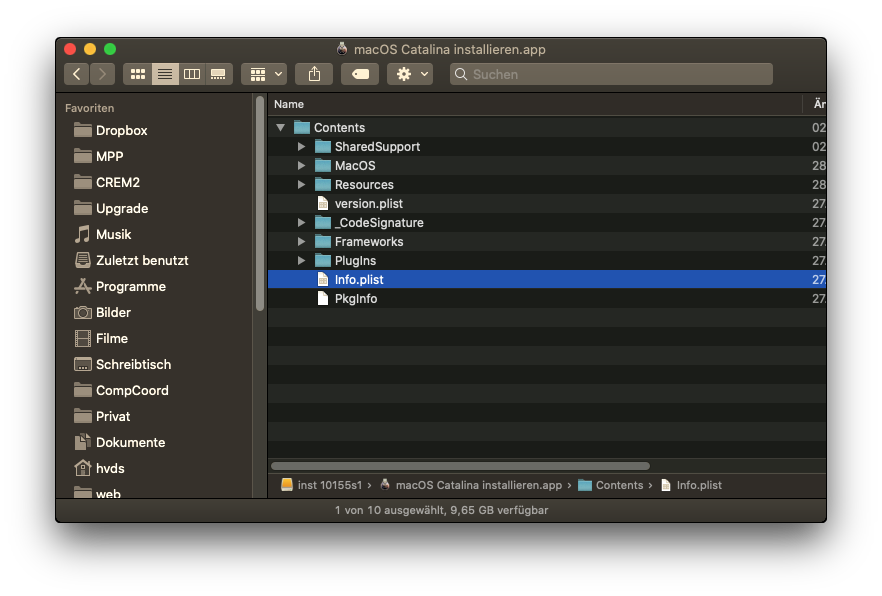The width and height of the screenshot is (882, 596).
Task: Select the SharedSupport folder name
Action: 377,147
